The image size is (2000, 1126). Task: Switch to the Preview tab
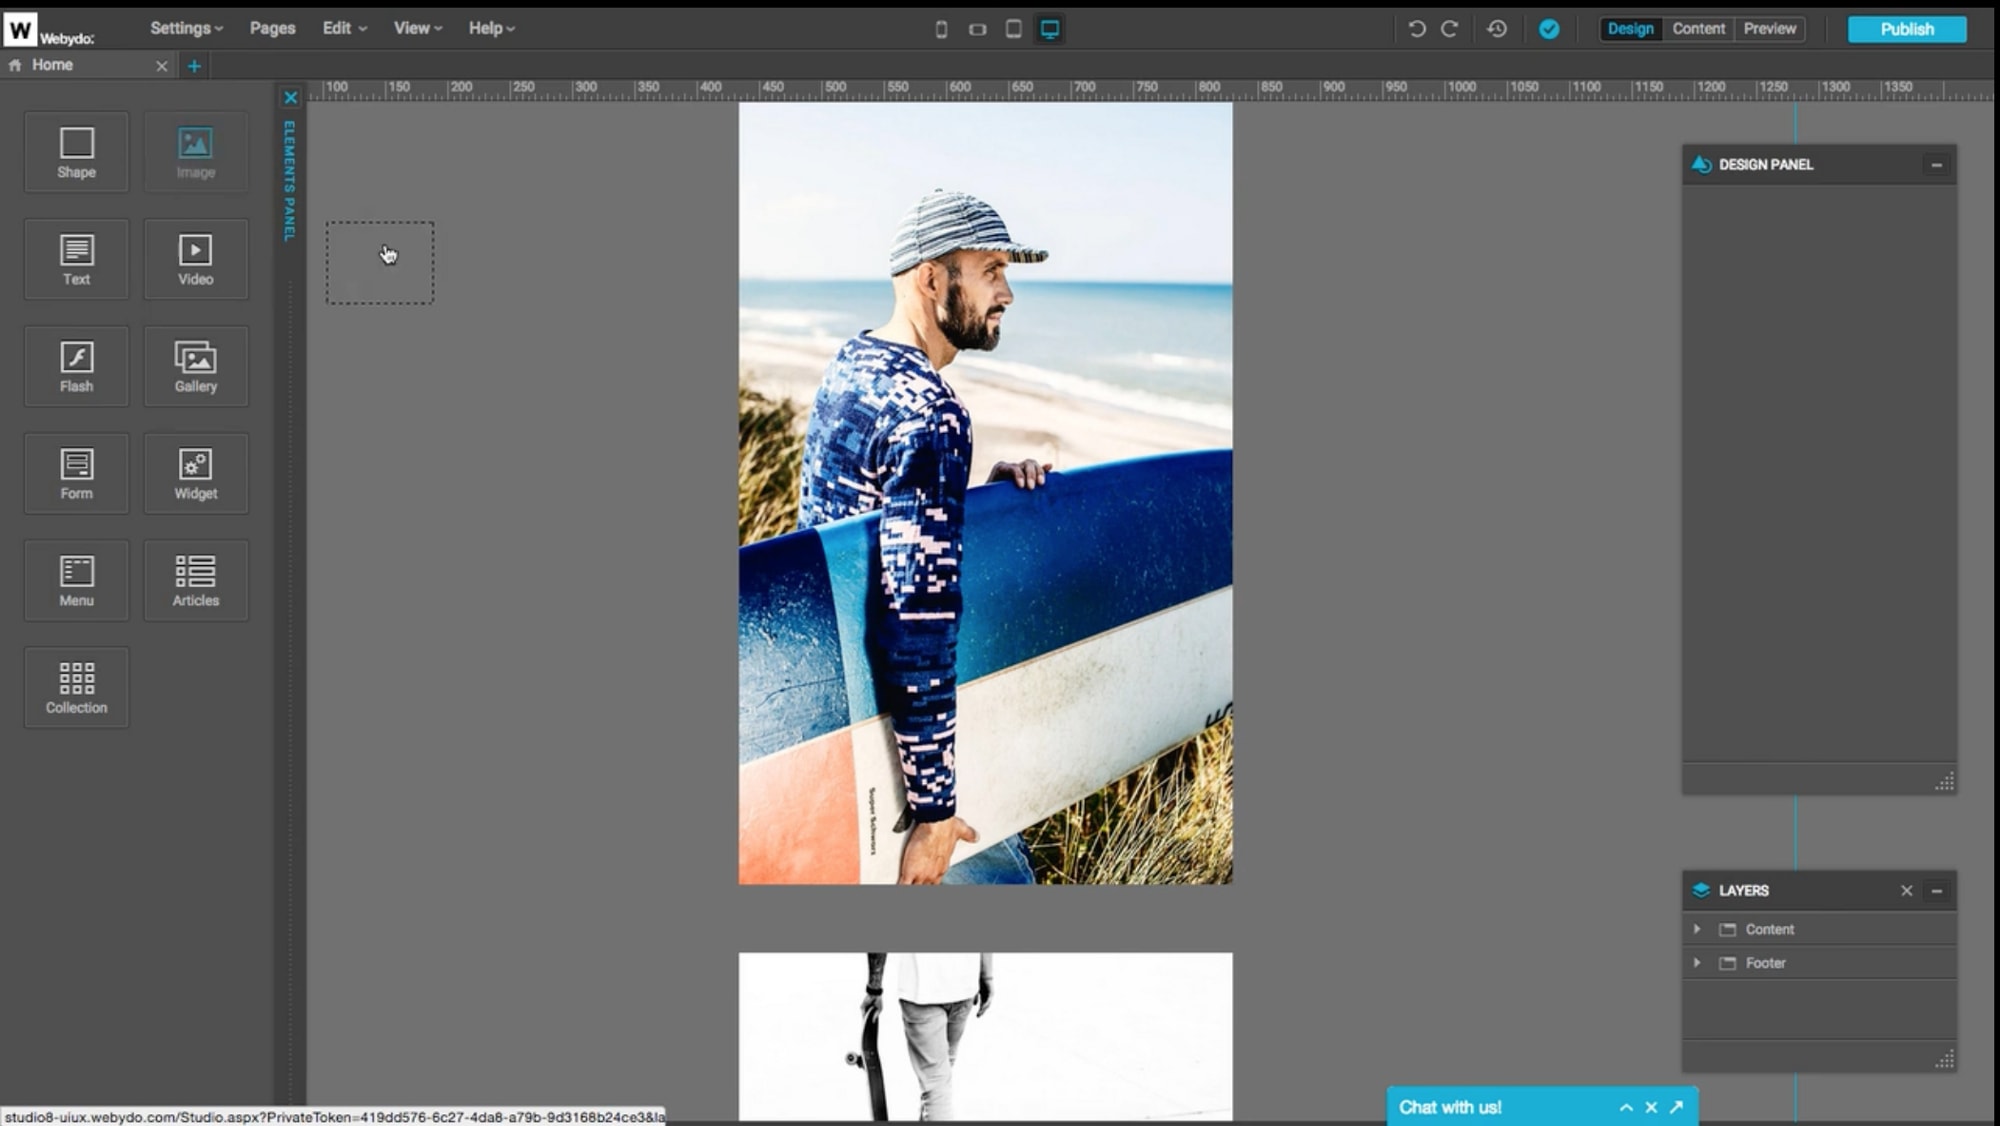pyautogui.click(x=1768, y=29)
